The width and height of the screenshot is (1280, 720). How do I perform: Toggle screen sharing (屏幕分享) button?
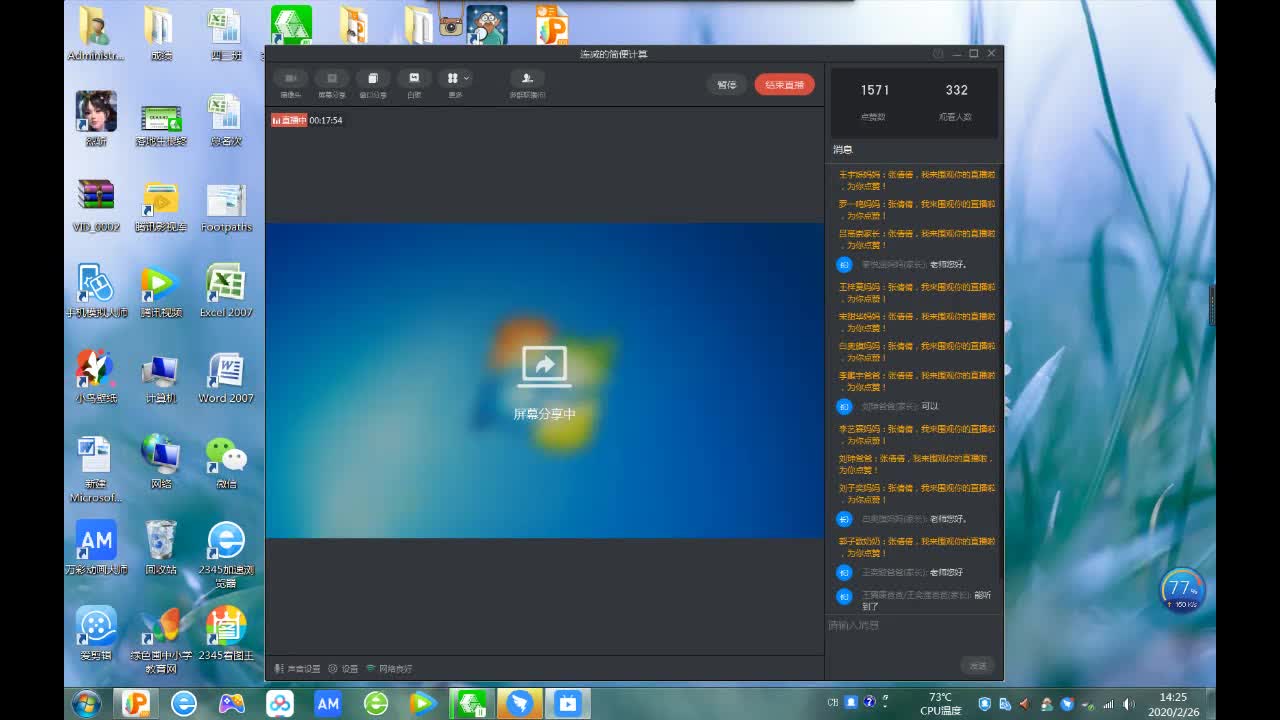click(331, 80)
